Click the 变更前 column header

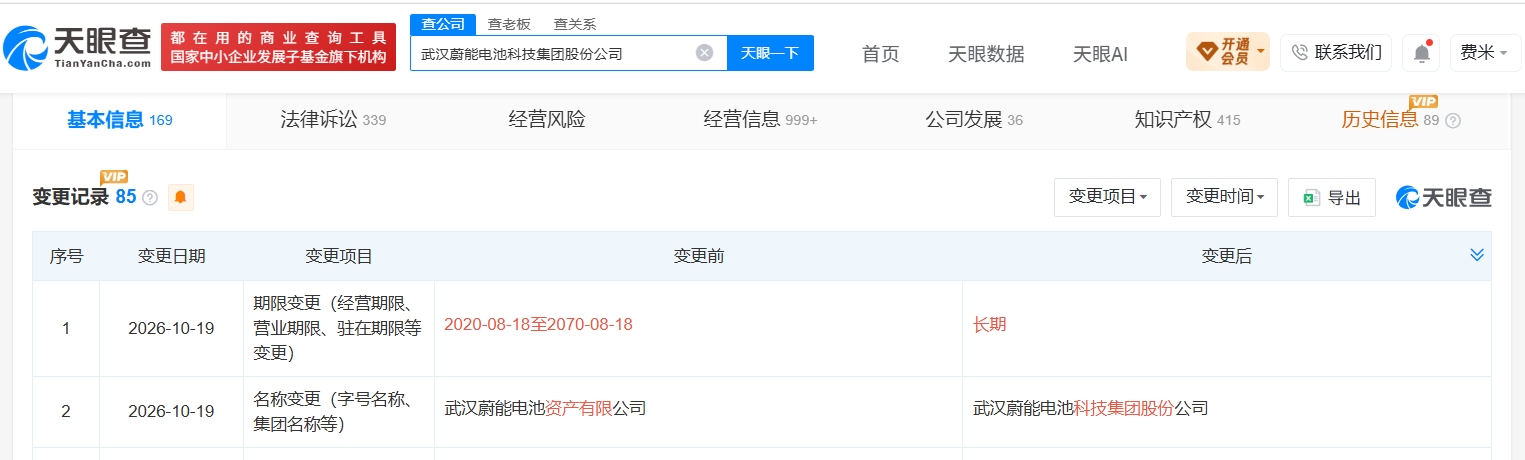tap(699, 256)
